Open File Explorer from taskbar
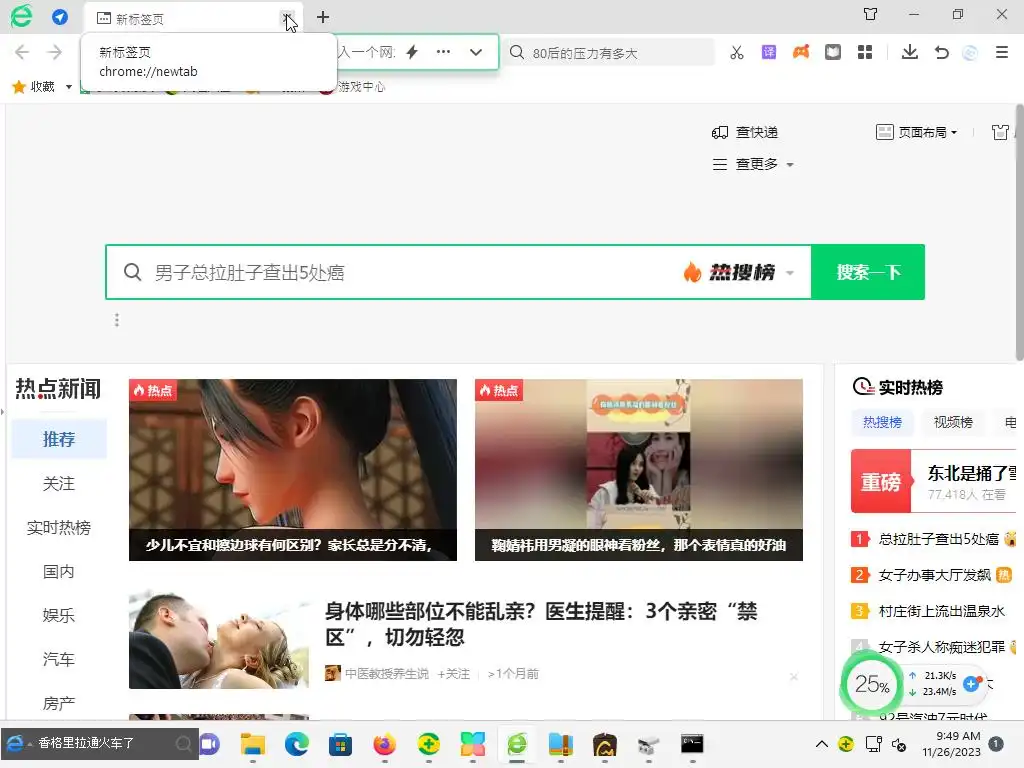This screenshot has height=768, width=1024. [253, 744]
